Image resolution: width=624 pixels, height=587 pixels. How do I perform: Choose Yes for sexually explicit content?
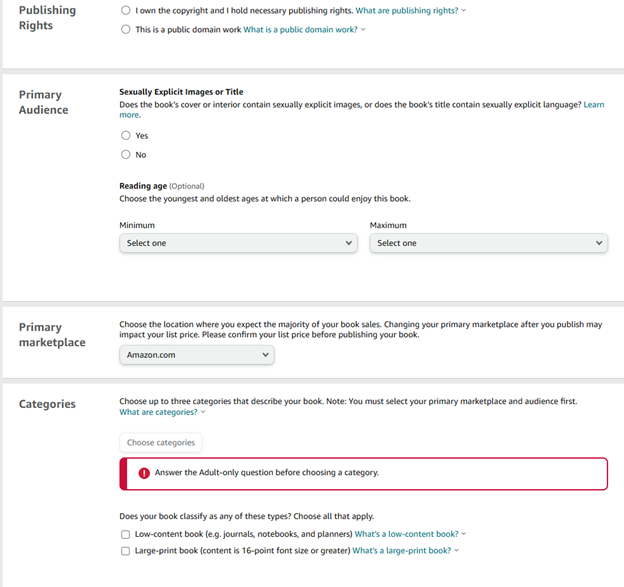(x=126, y=136)
